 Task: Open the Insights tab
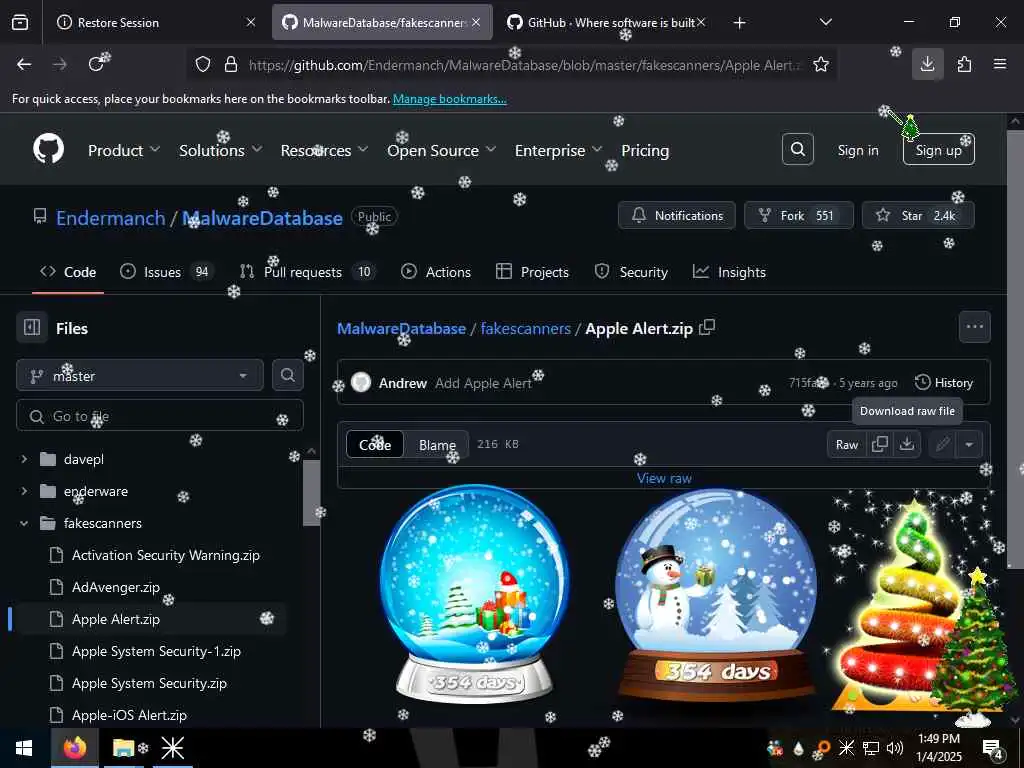[x=729, y=272]
